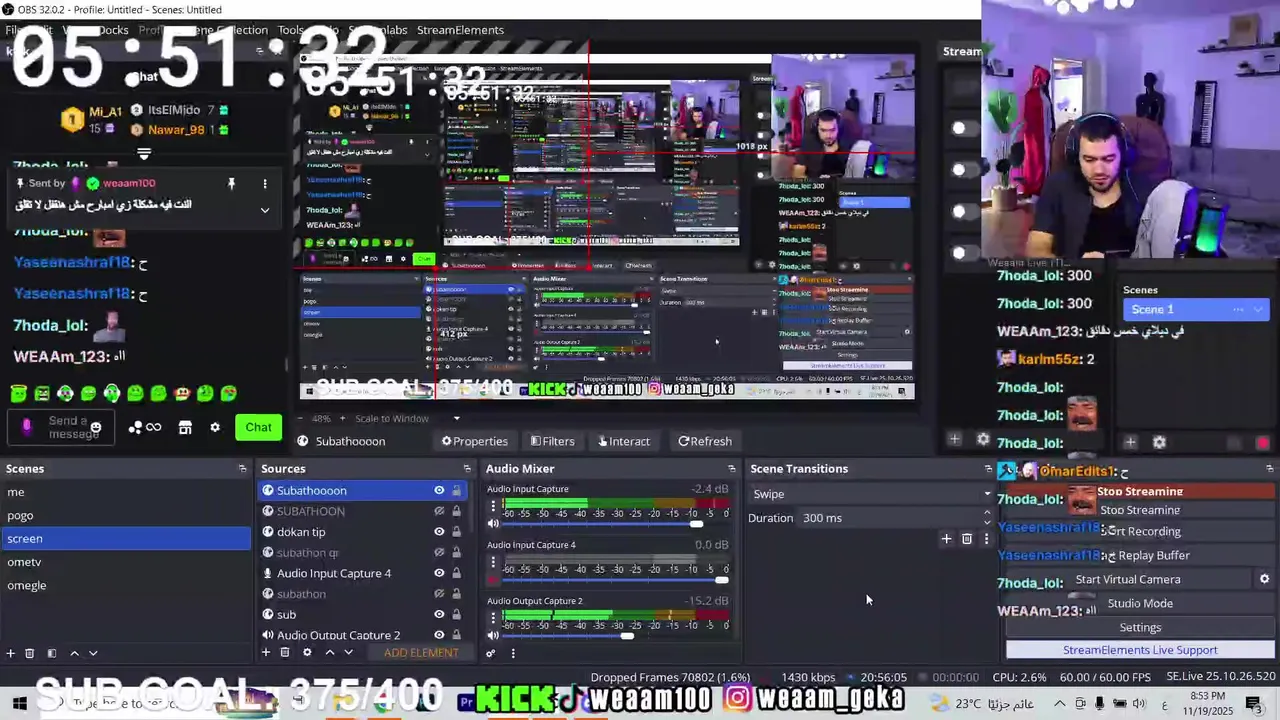Open source Filters button
Viewport: 1280px width, 720px height.
click(x=552, y=441)
